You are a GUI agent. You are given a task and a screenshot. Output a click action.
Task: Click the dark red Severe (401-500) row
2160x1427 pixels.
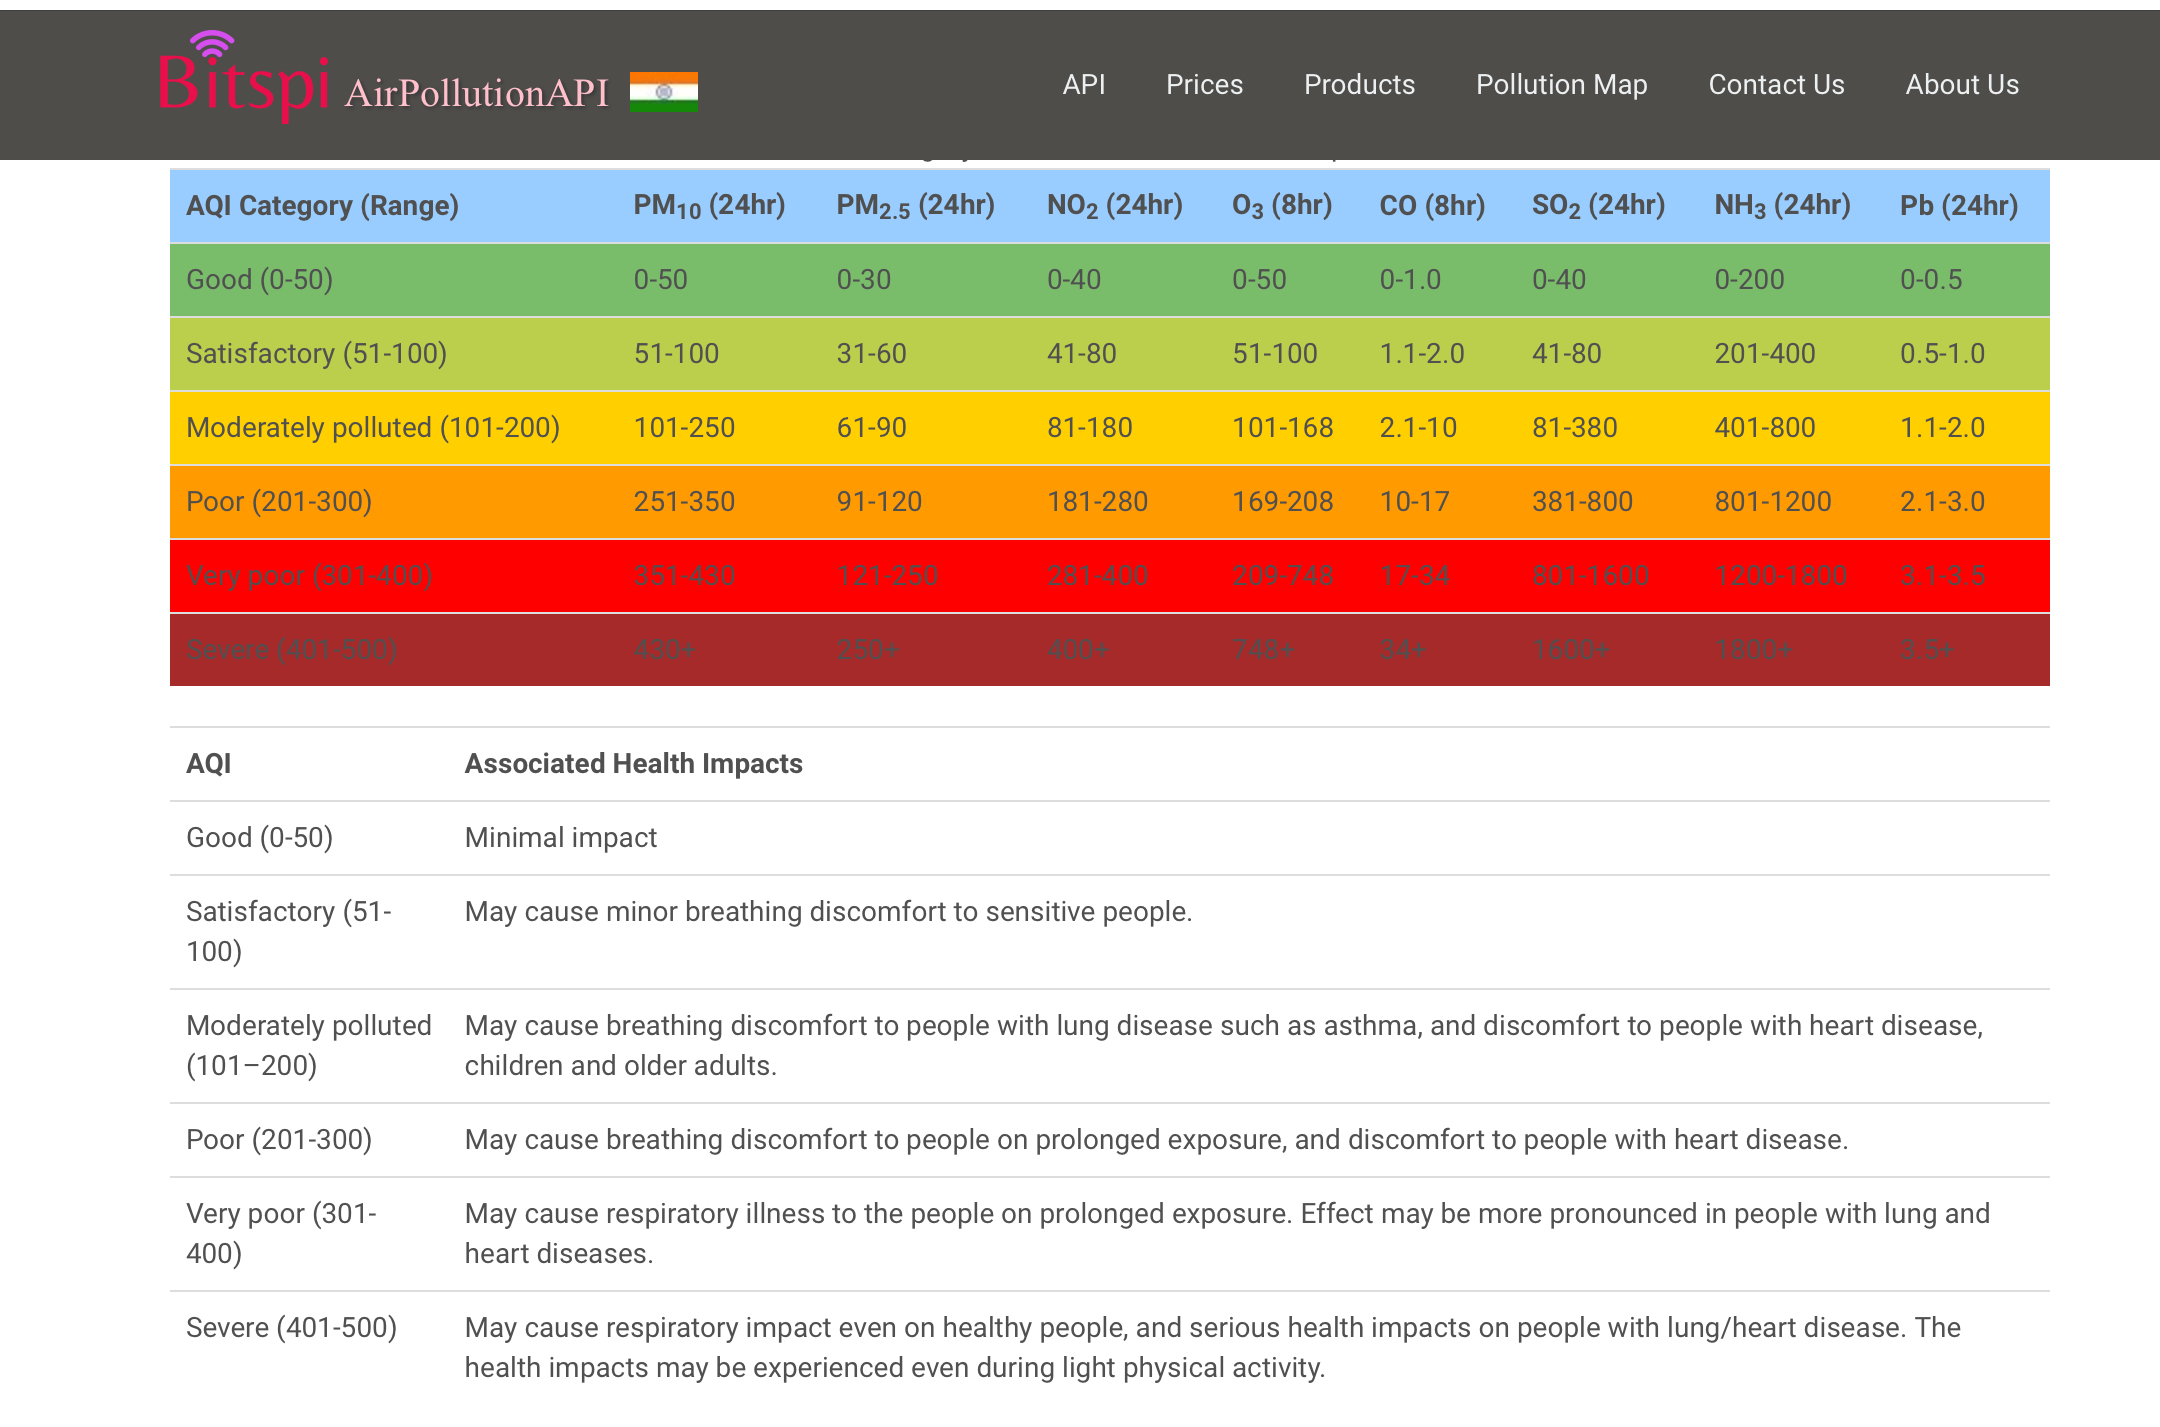coord(291,650)
